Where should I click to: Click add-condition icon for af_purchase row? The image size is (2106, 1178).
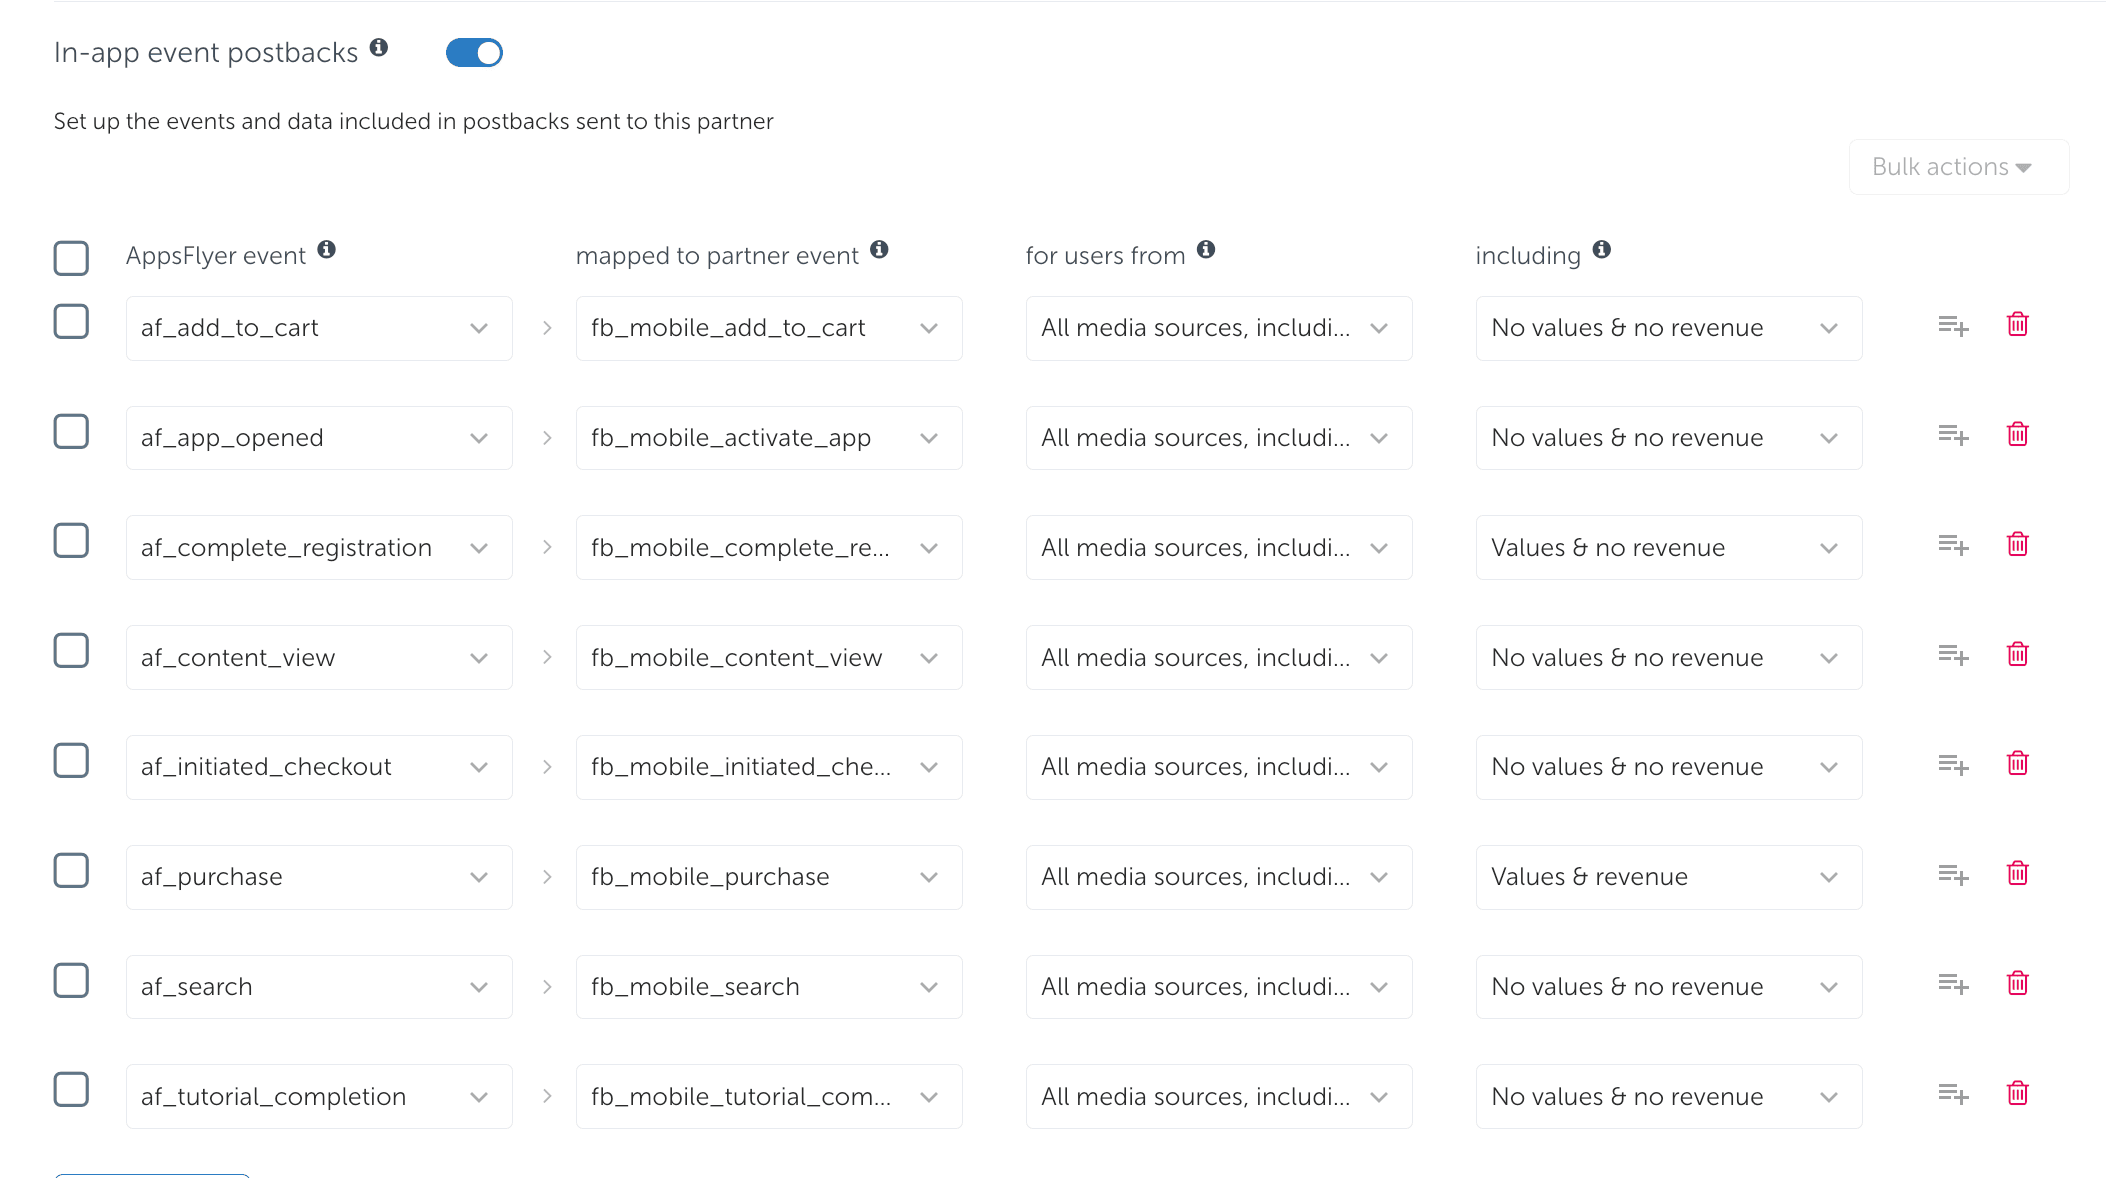tap(1953, 875)
